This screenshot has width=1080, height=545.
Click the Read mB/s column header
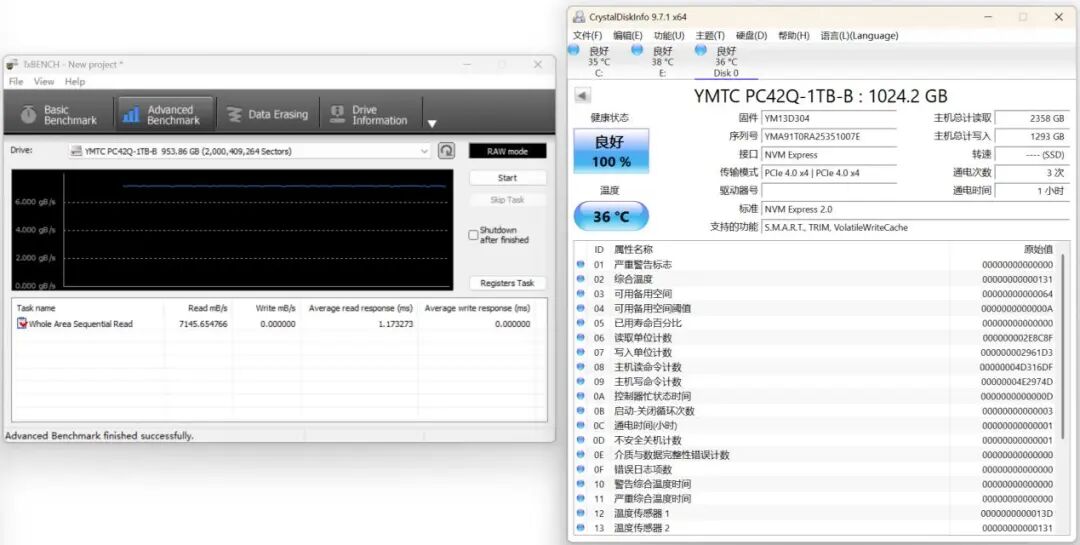[207, 308]
